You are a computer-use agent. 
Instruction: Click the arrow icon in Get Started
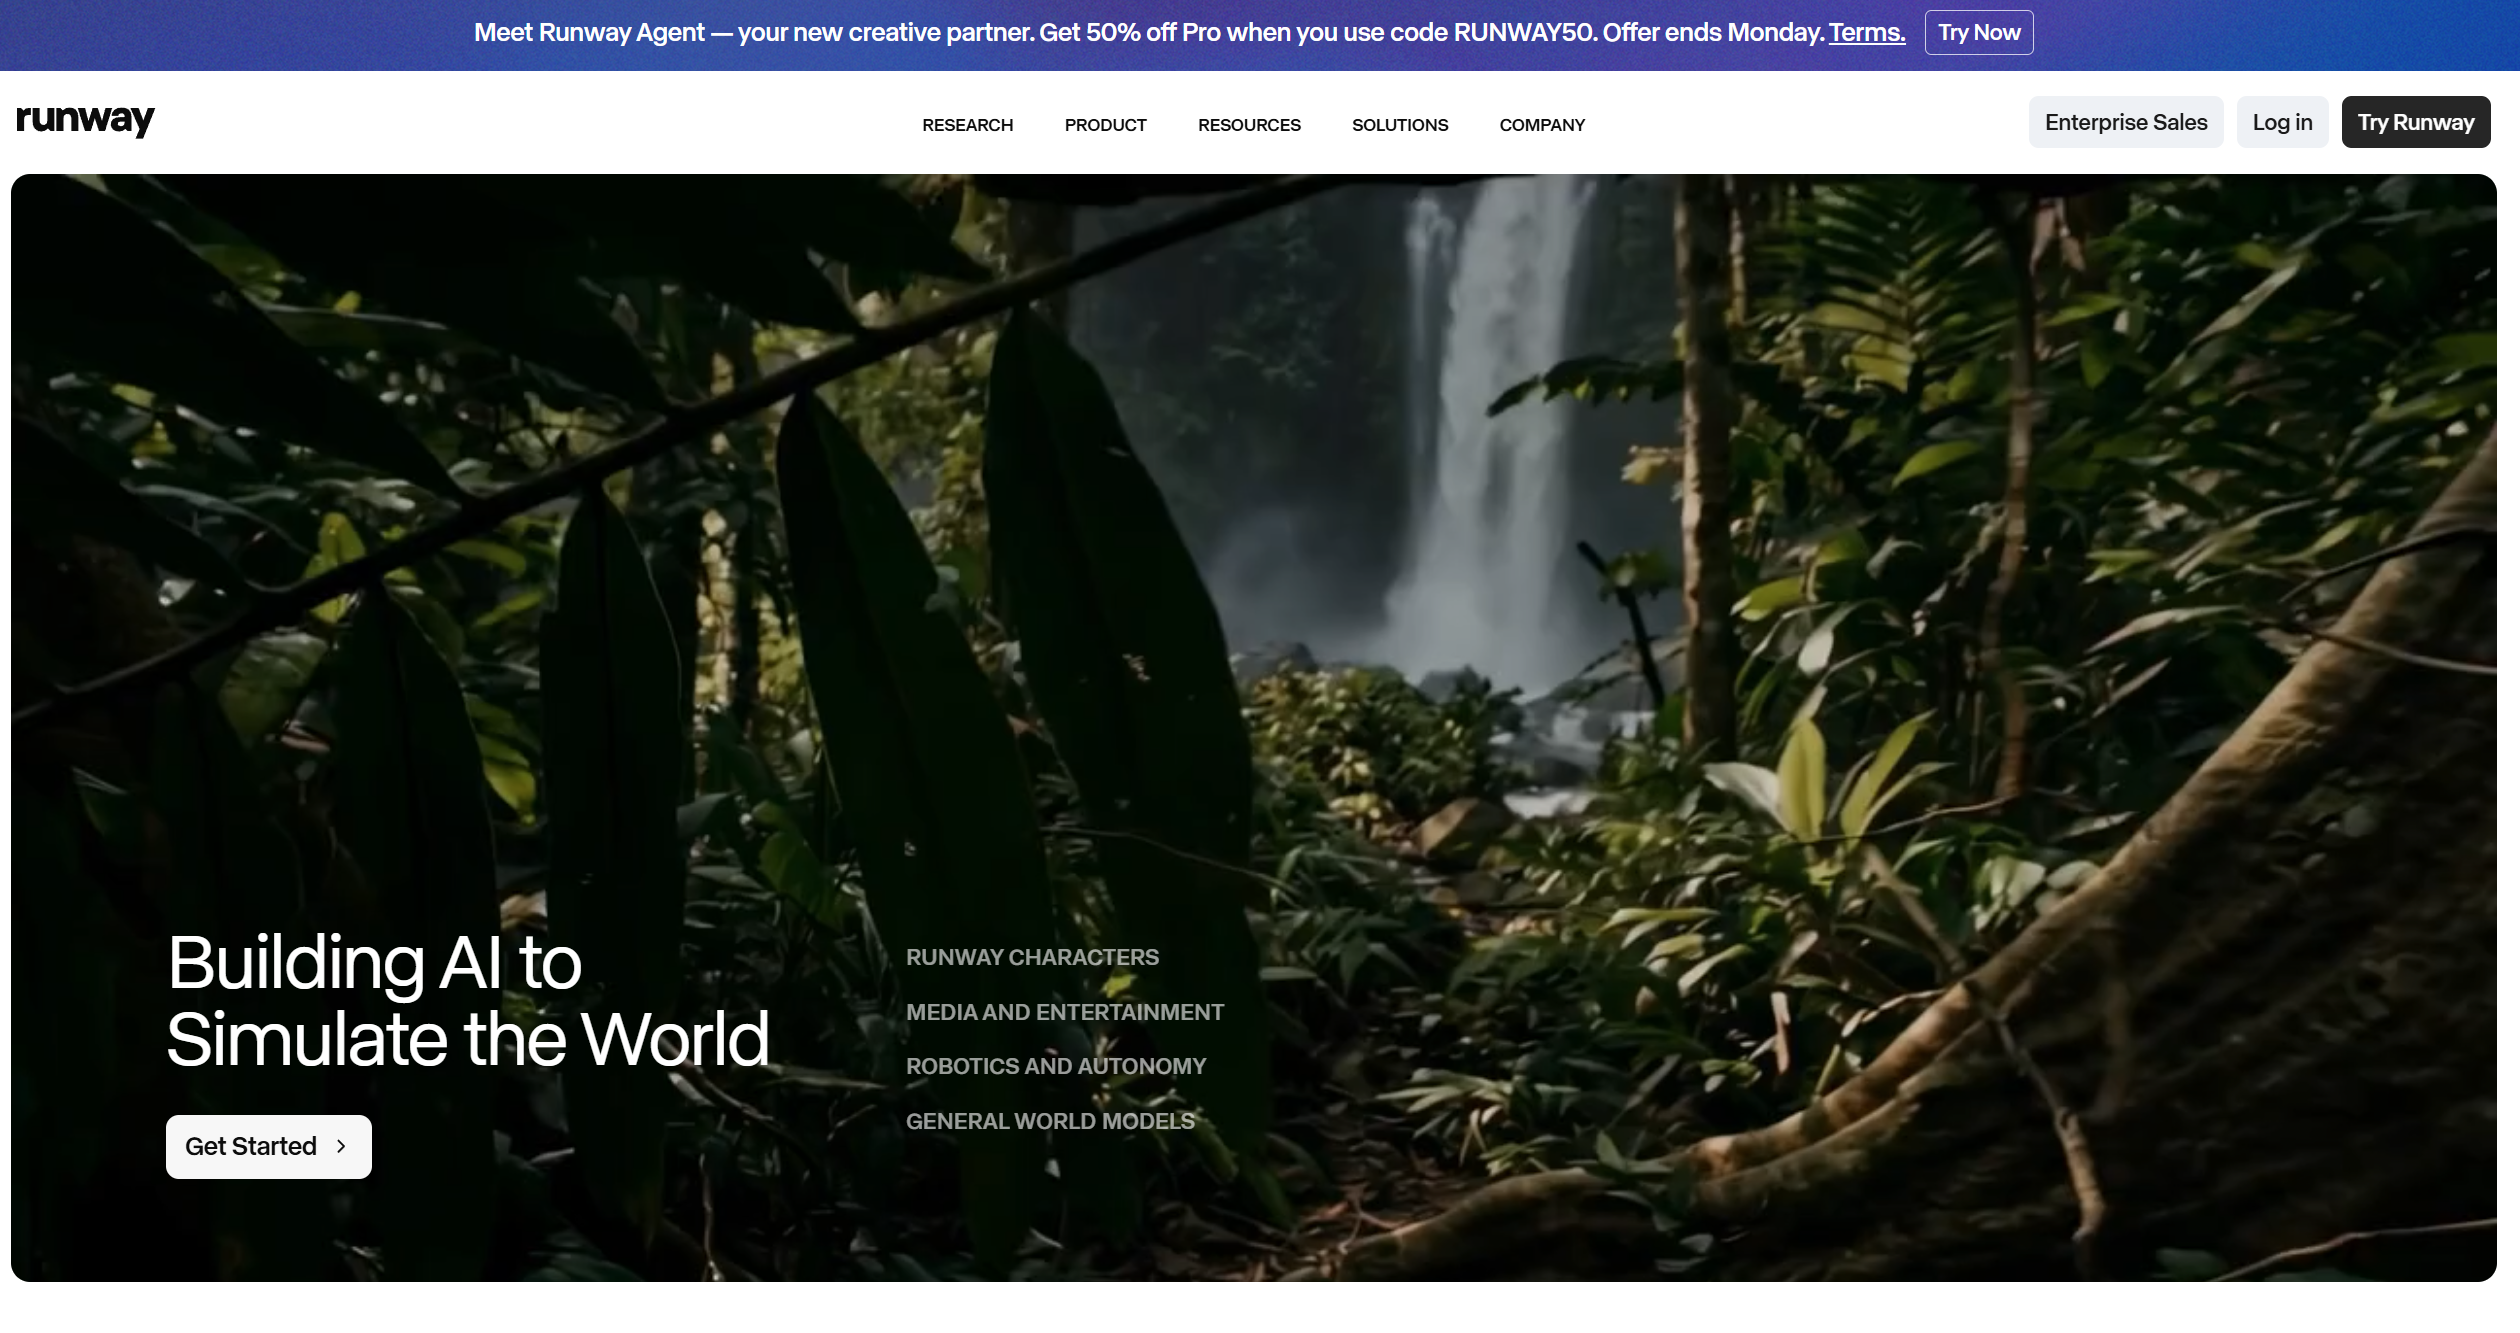tap(341, 1147)
